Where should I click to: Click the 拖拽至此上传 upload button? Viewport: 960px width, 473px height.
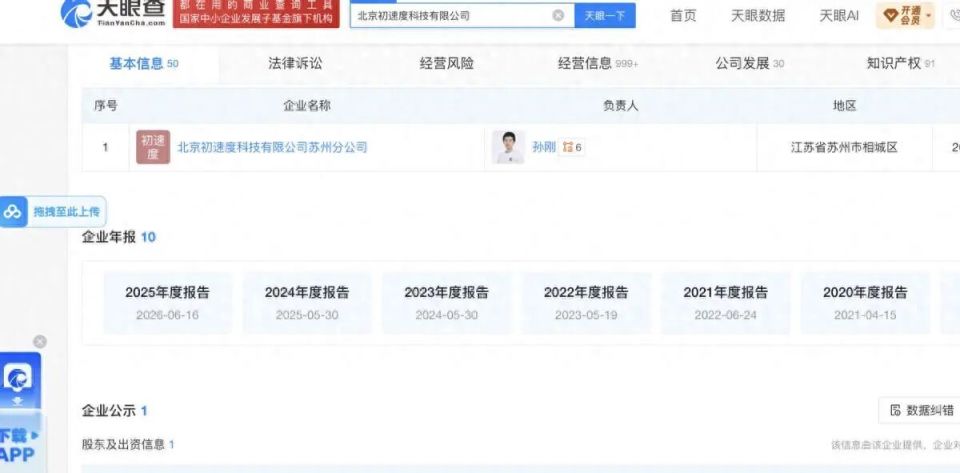click(x=53, y=212)
